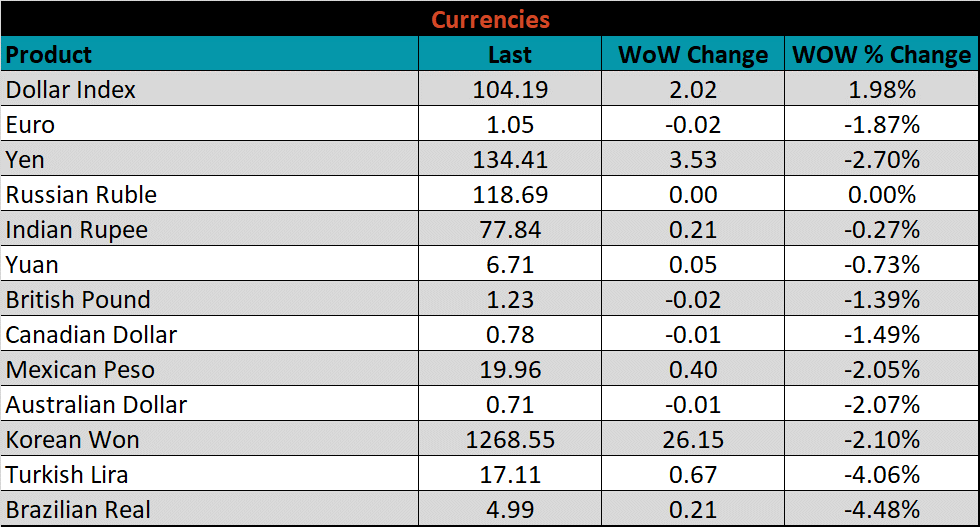The image size is (980, 527).
Task: Click Australian Dollar product cell
Action: pyautogui.click(x=96, y=404)
